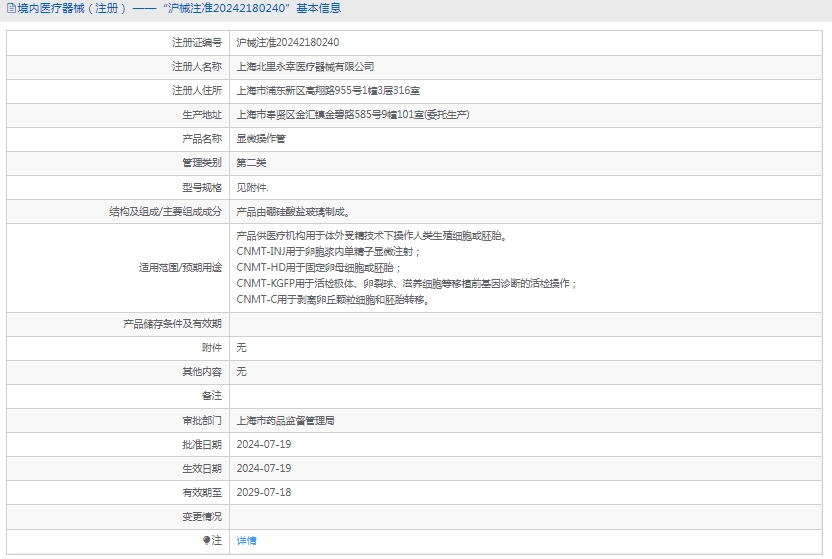
Task: Click the document icon before 境内医疗器械
Action: [10, 9]
